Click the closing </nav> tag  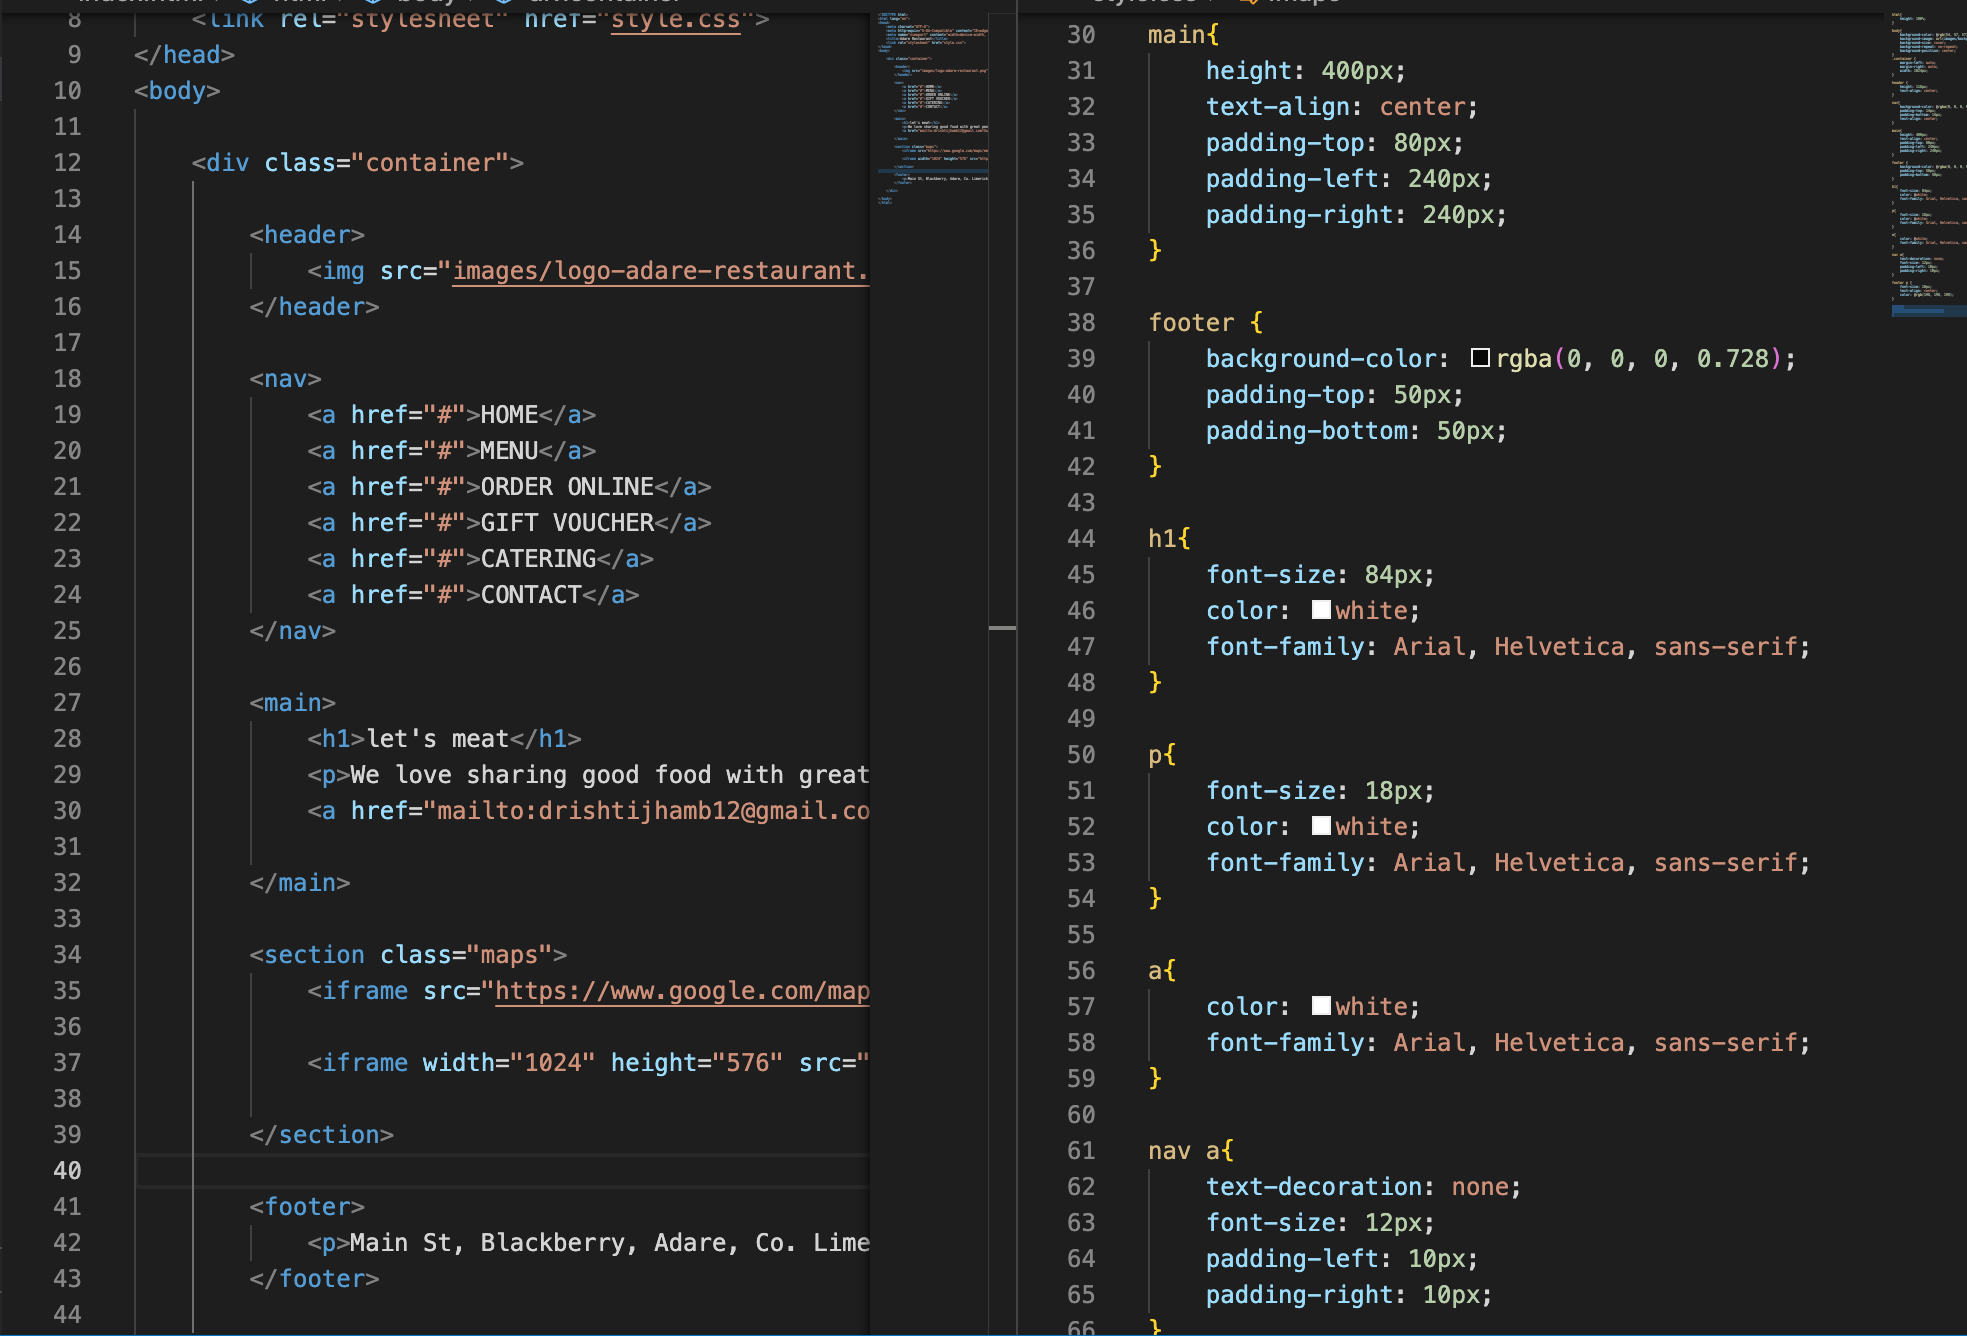[293, 631]
